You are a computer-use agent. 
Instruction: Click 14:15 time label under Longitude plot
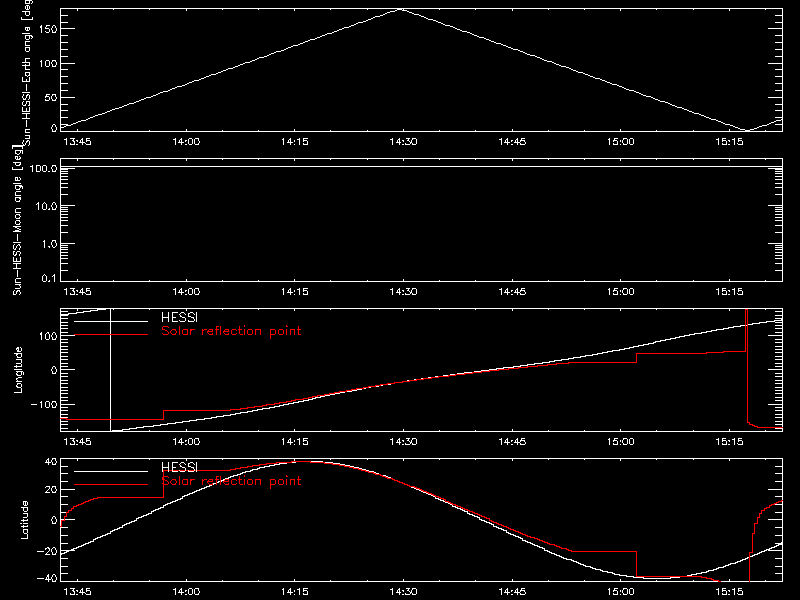tap(295, 441)
